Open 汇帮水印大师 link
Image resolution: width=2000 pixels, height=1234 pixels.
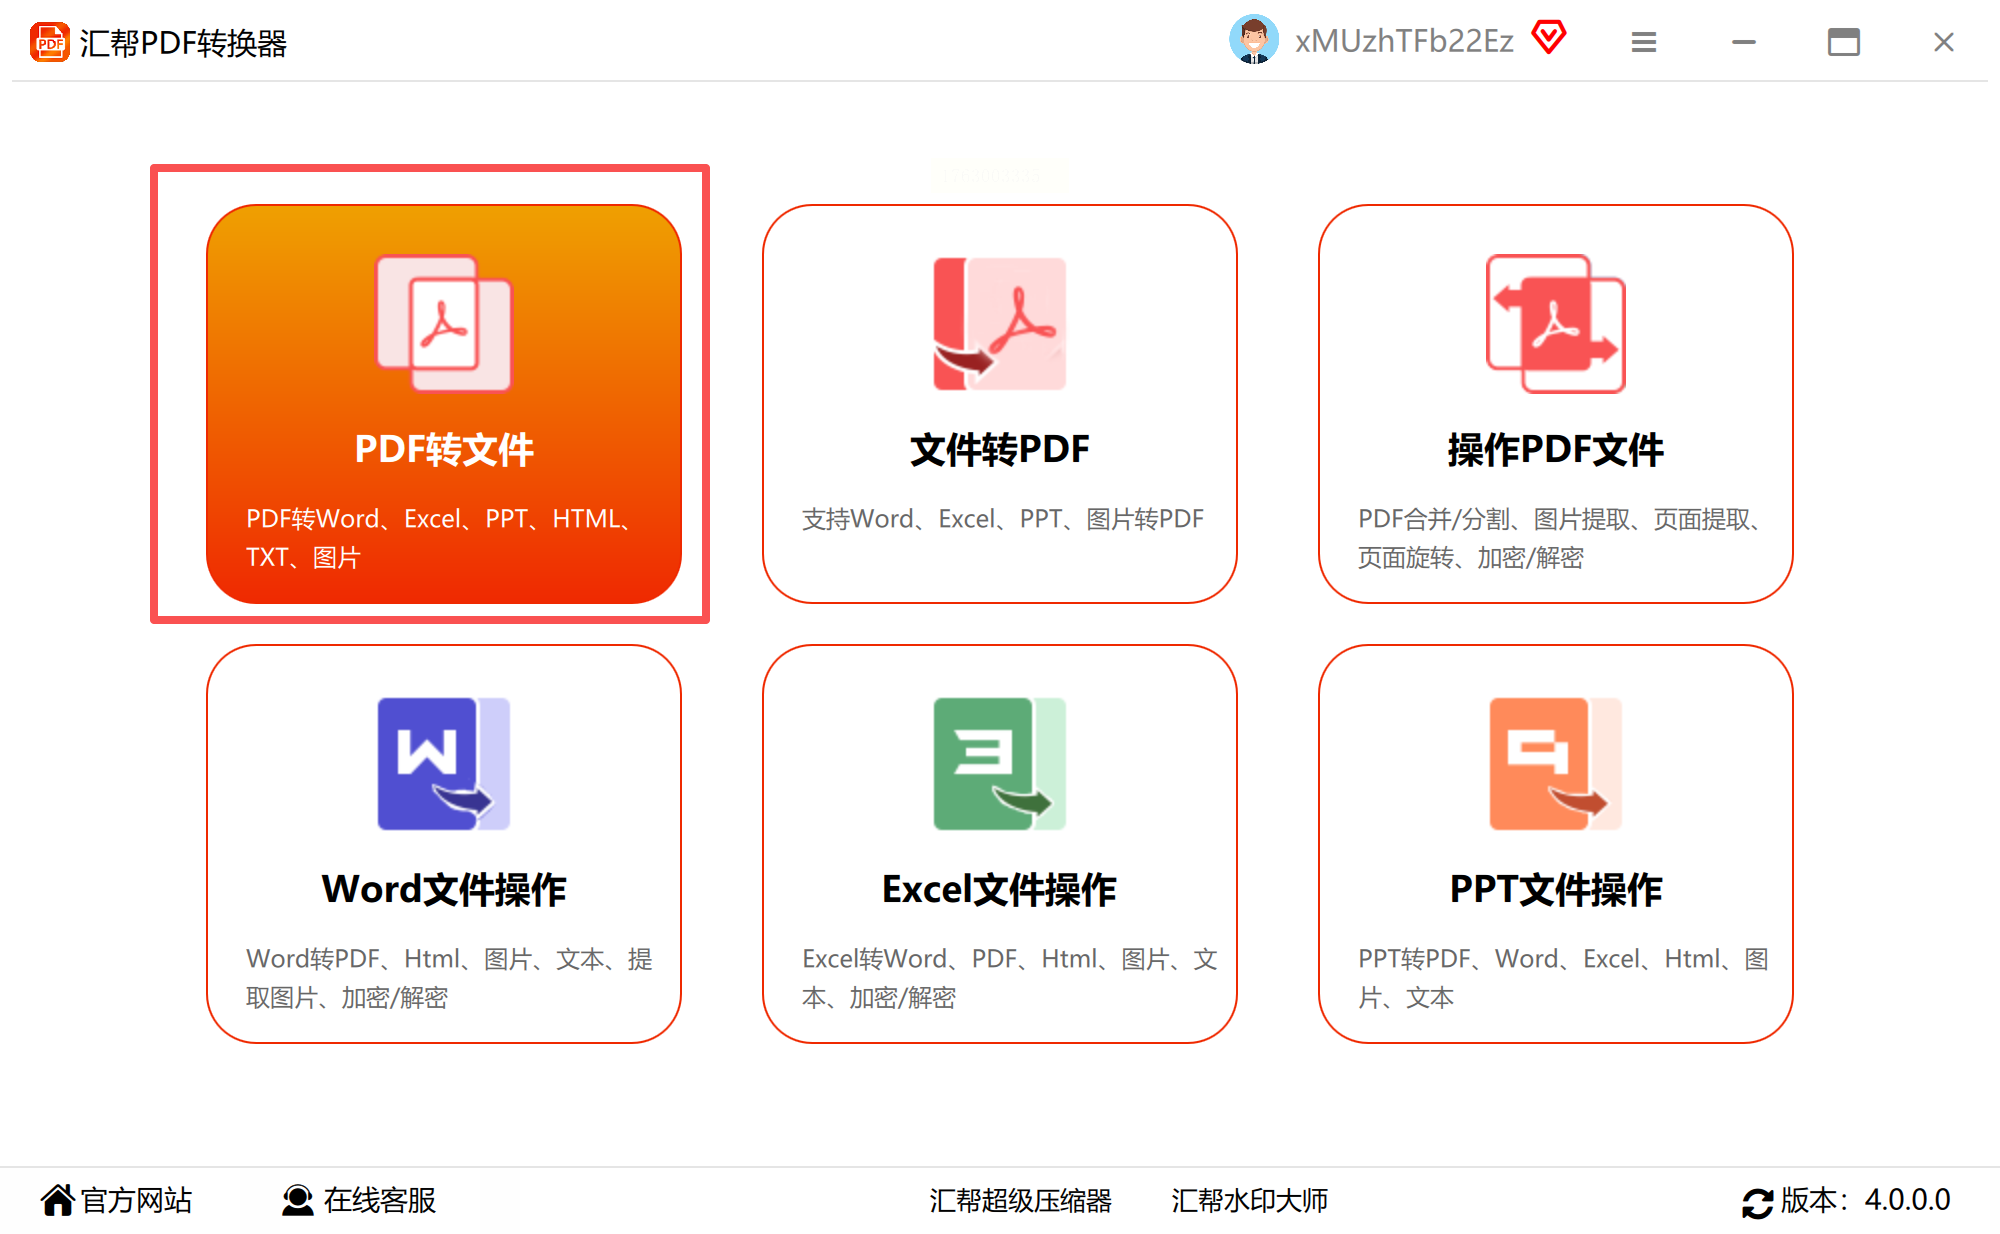point(1249,1200)
